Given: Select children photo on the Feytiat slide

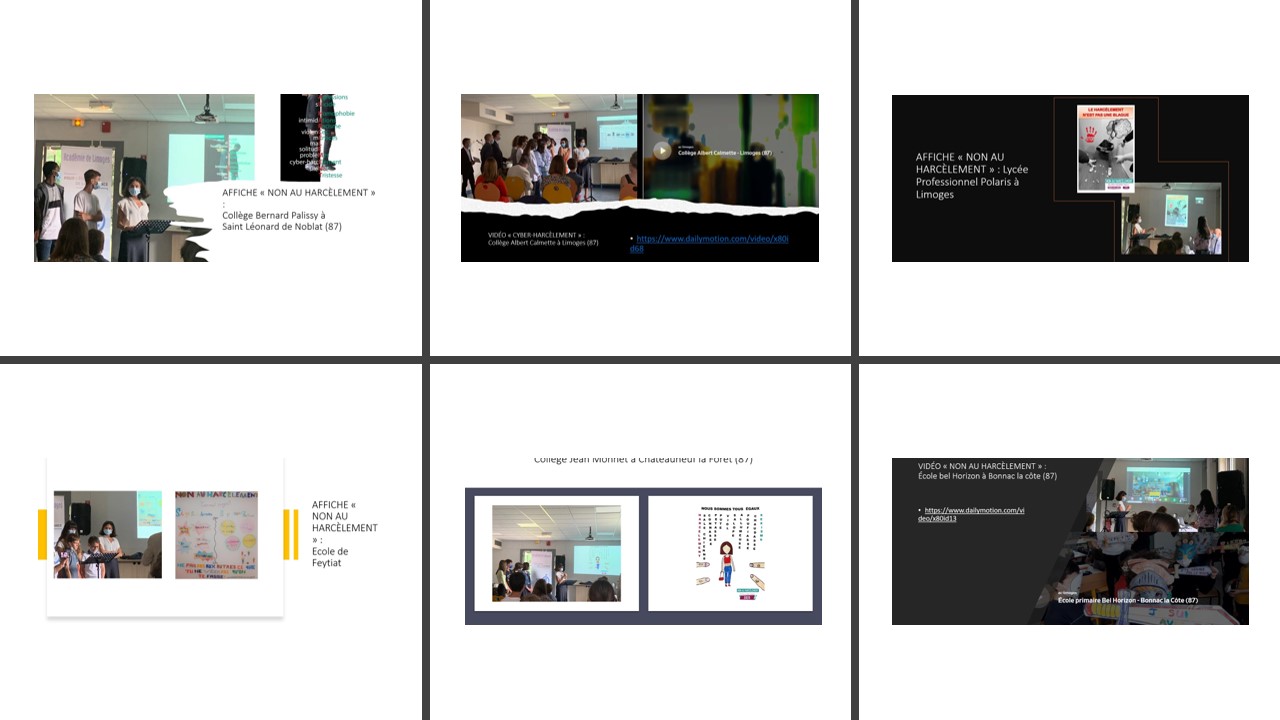Looking at the screenshot, I should (x=108, y=534).
